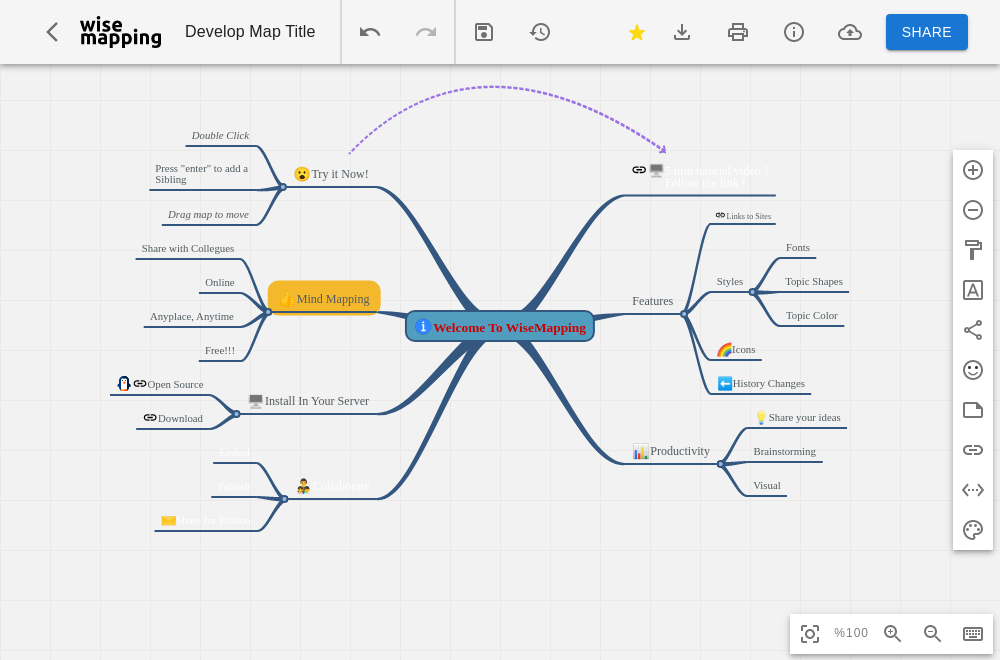
Task: Zoom in using the magnifier plus icon
Action: pyautogui.click(x=892, y=633)
